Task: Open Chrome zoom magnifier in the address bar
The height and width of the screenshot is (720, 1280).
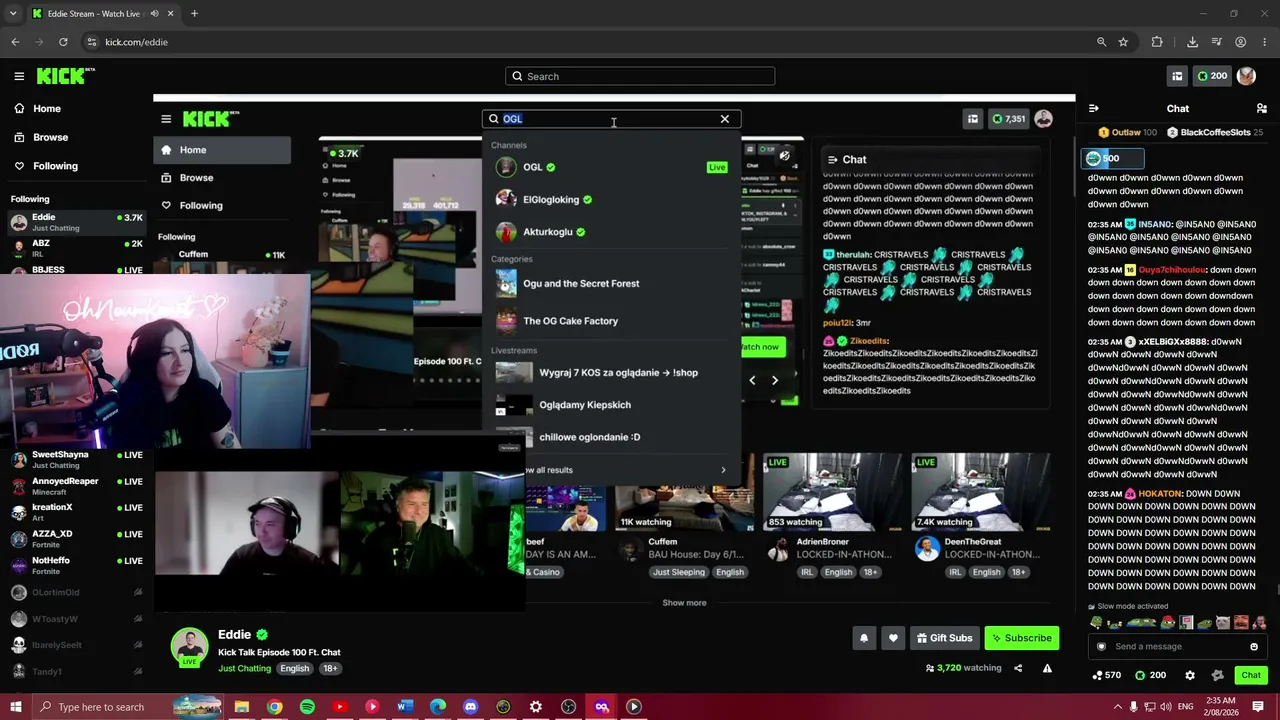Action: tap(1101, 42)
